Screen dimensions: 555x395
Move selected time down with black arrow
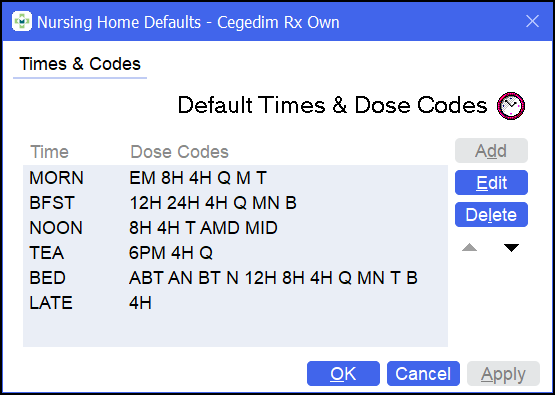click(511, 248)
